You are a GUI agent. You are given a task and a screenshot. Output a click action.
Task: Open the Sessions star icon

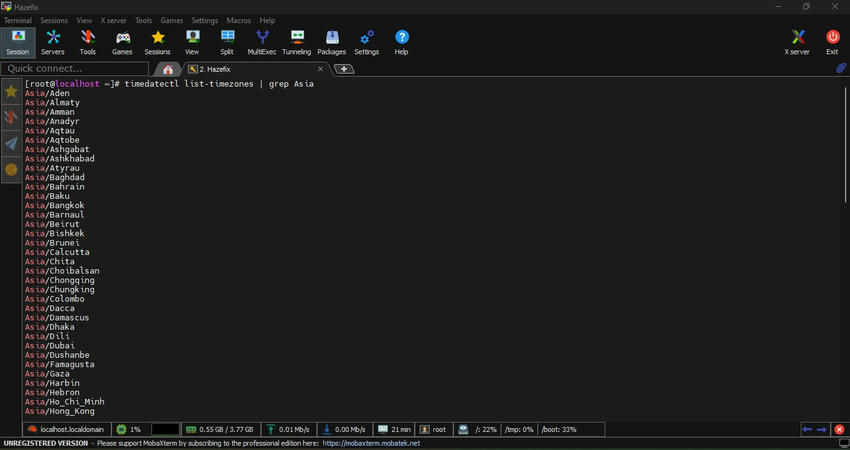click(x=158, y=42)
